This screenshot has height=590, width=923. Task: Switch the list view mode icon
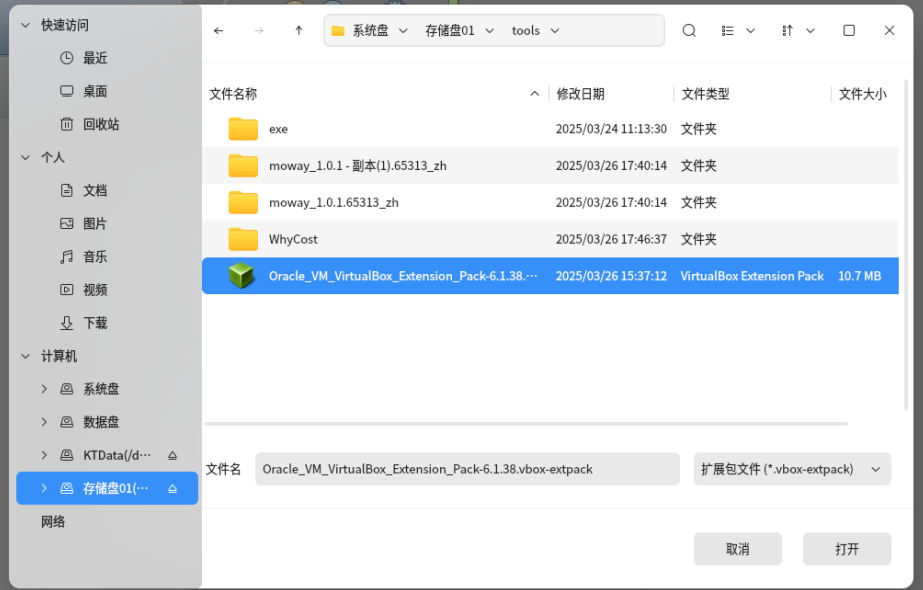coord(728,31)
